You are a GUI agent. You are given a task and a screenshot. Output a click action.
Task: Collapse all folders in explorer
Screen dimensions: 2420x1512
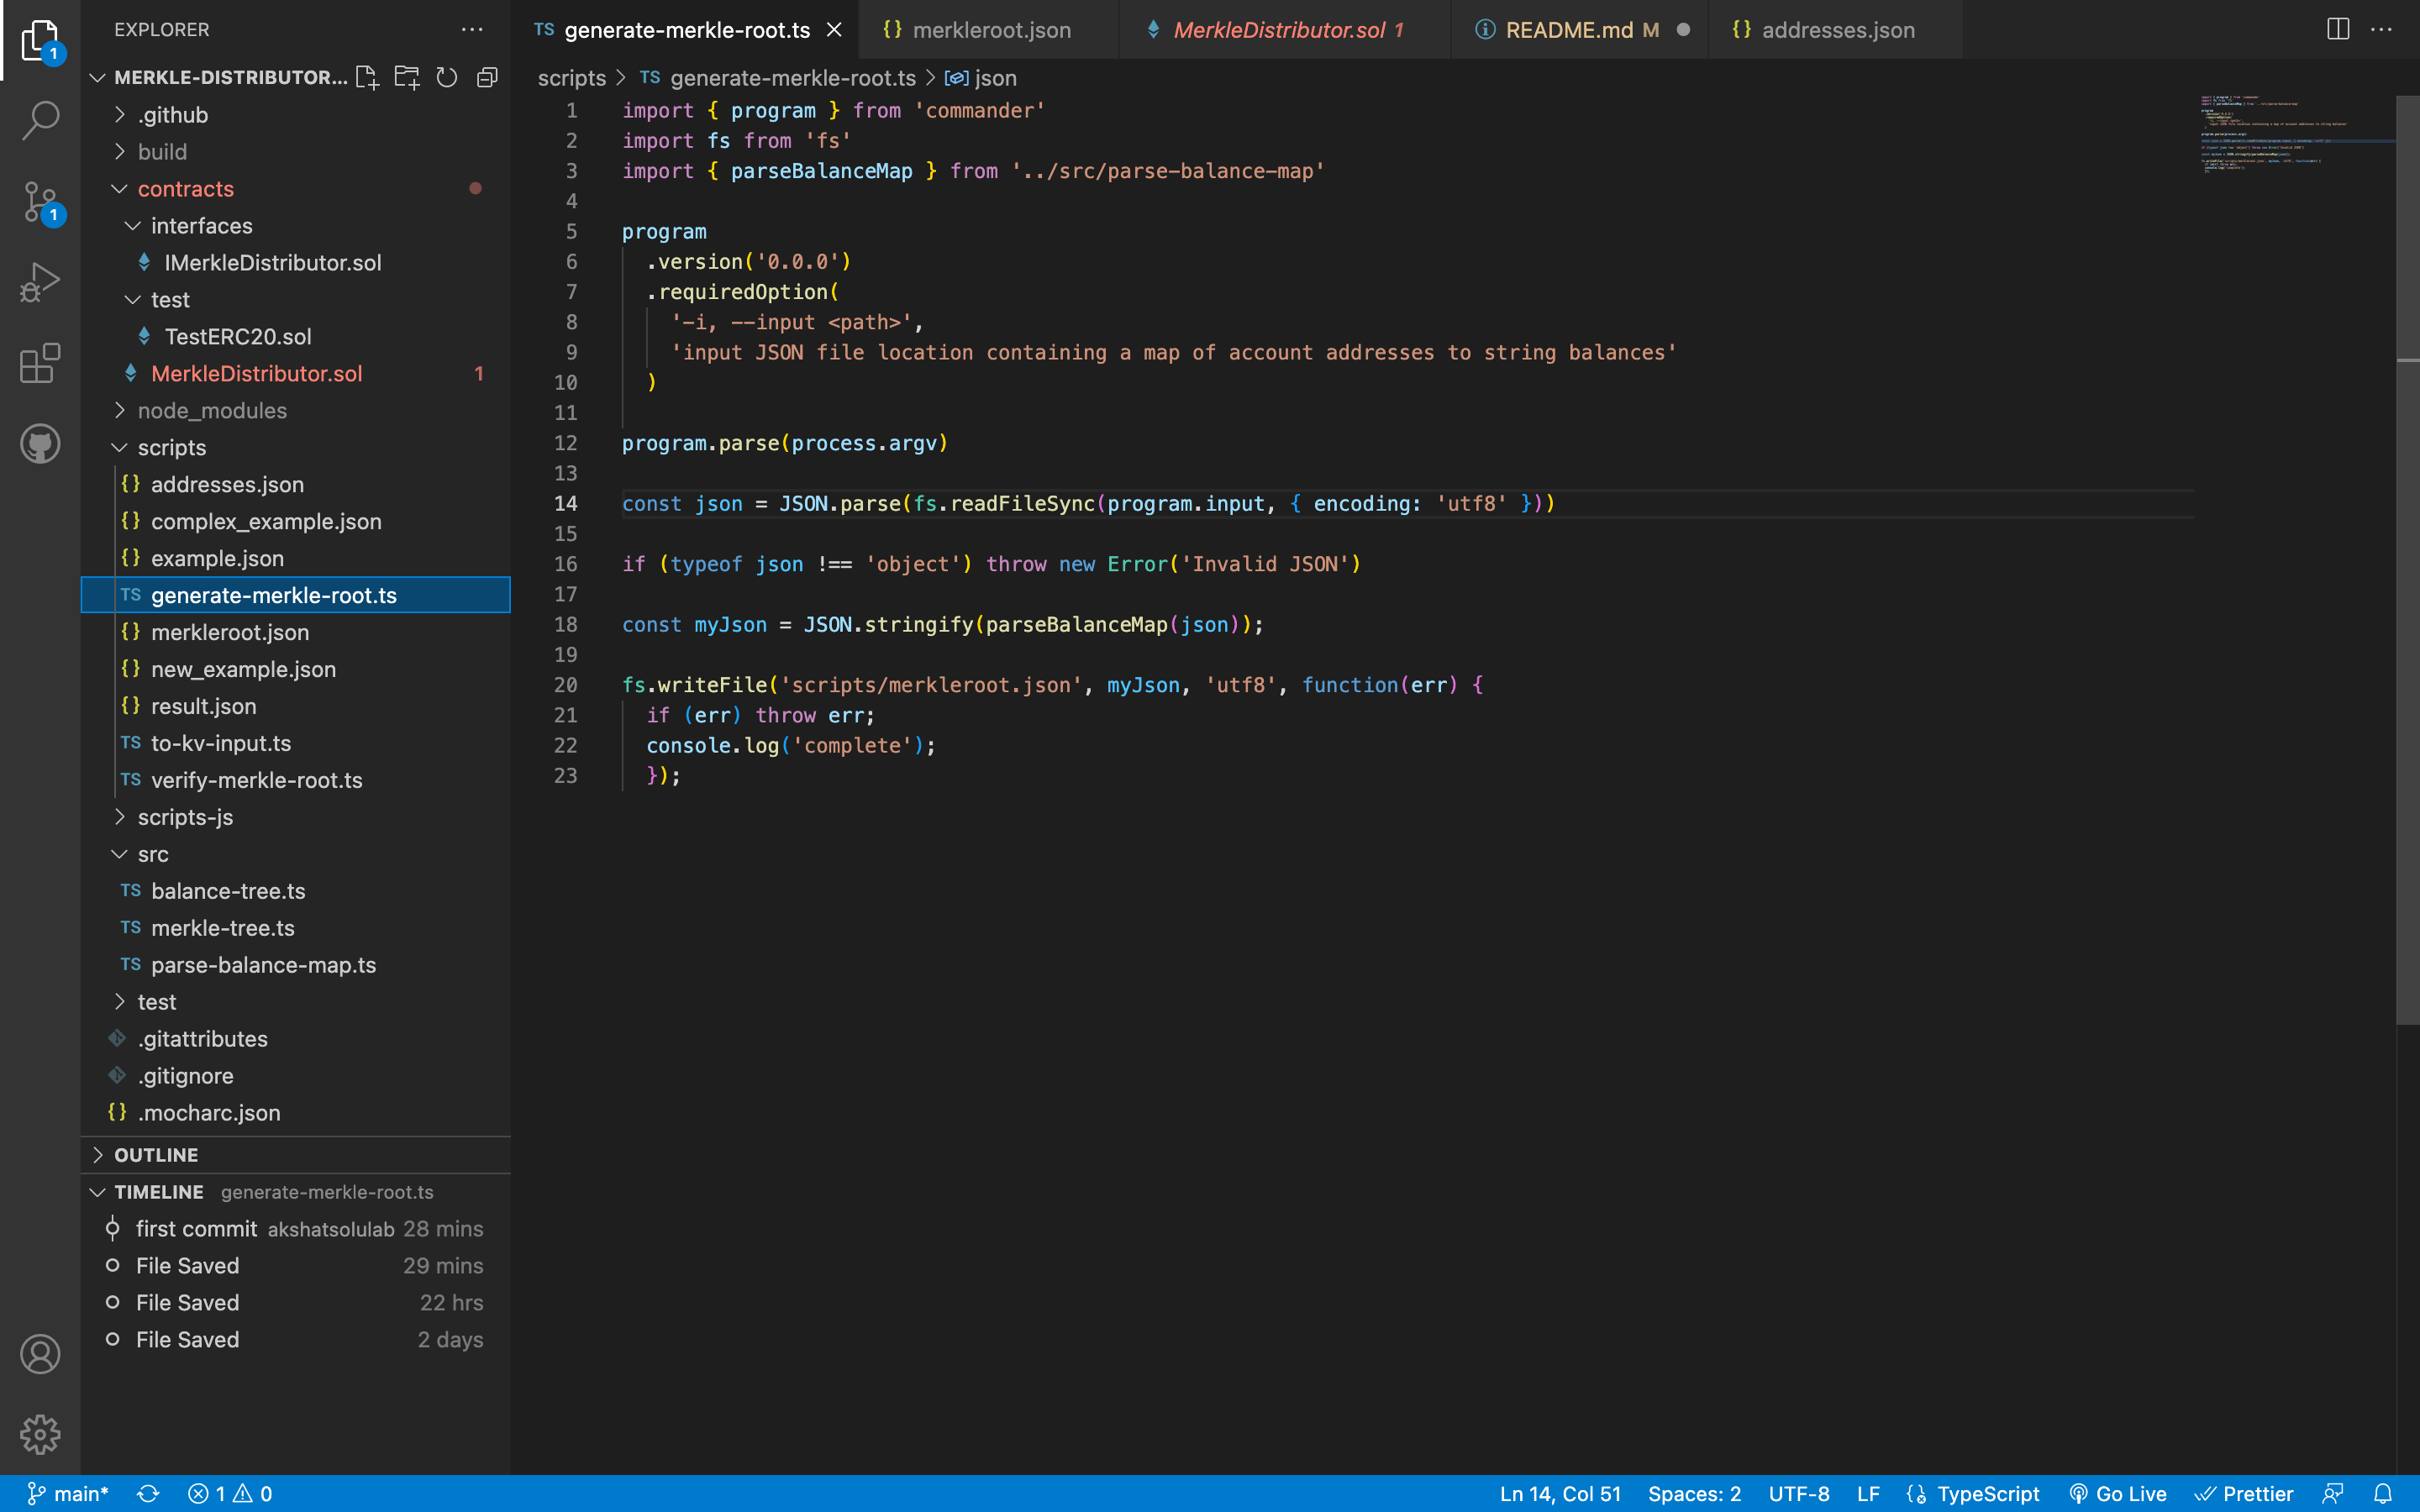[x=487, y=77]
